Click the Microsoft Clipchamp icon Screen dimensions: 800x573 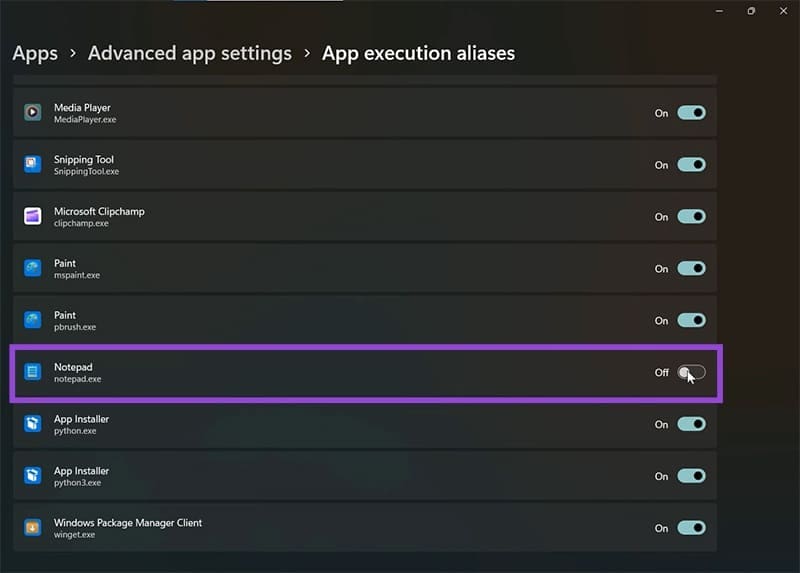click(x=33, y=216)
